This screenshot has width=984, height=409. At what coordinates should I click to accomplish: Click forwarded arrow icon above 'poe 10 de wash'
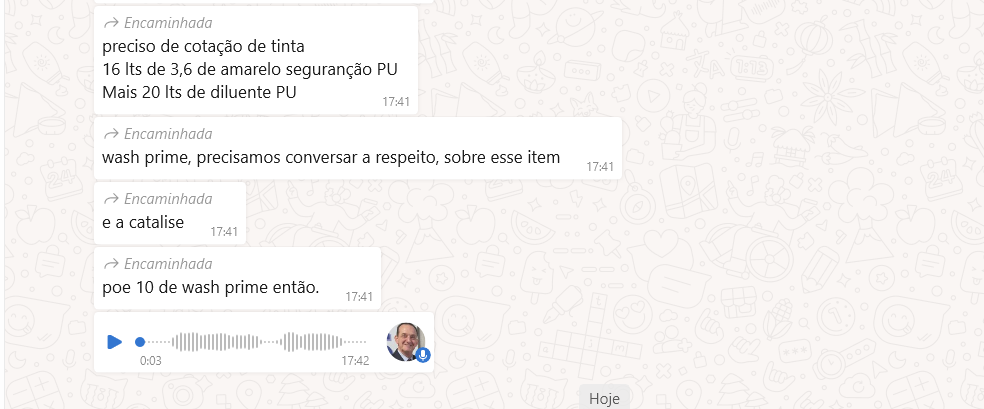click(x=111, y=263)
